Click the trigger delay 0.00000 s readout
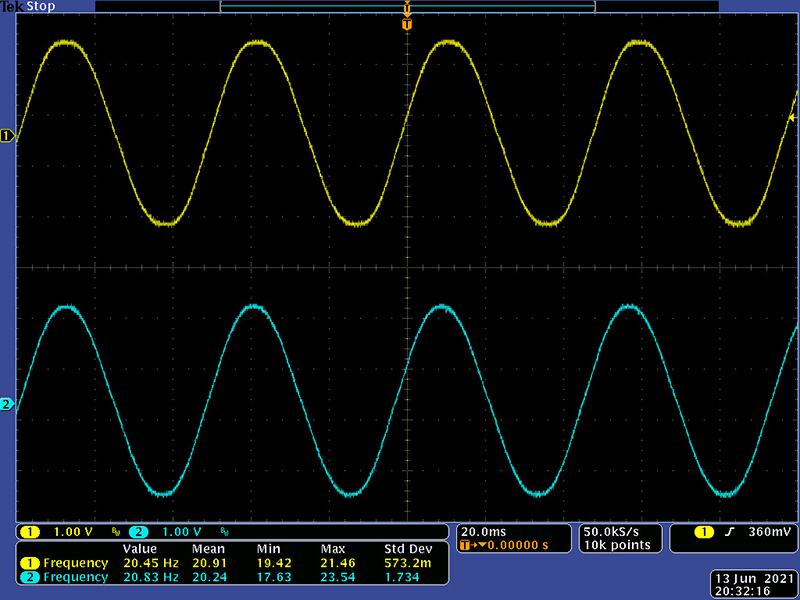This screenshot has height=600, width=800. 510,545
